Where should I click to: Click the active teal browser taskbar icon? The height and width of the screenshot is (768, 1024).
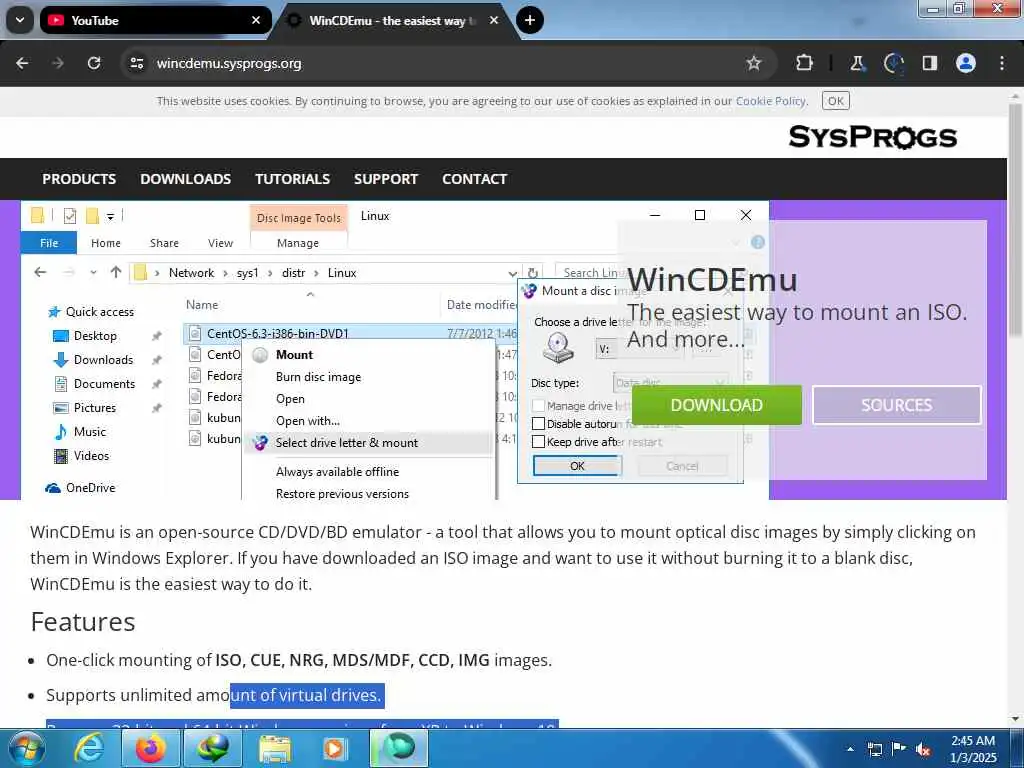coord(399,748)
